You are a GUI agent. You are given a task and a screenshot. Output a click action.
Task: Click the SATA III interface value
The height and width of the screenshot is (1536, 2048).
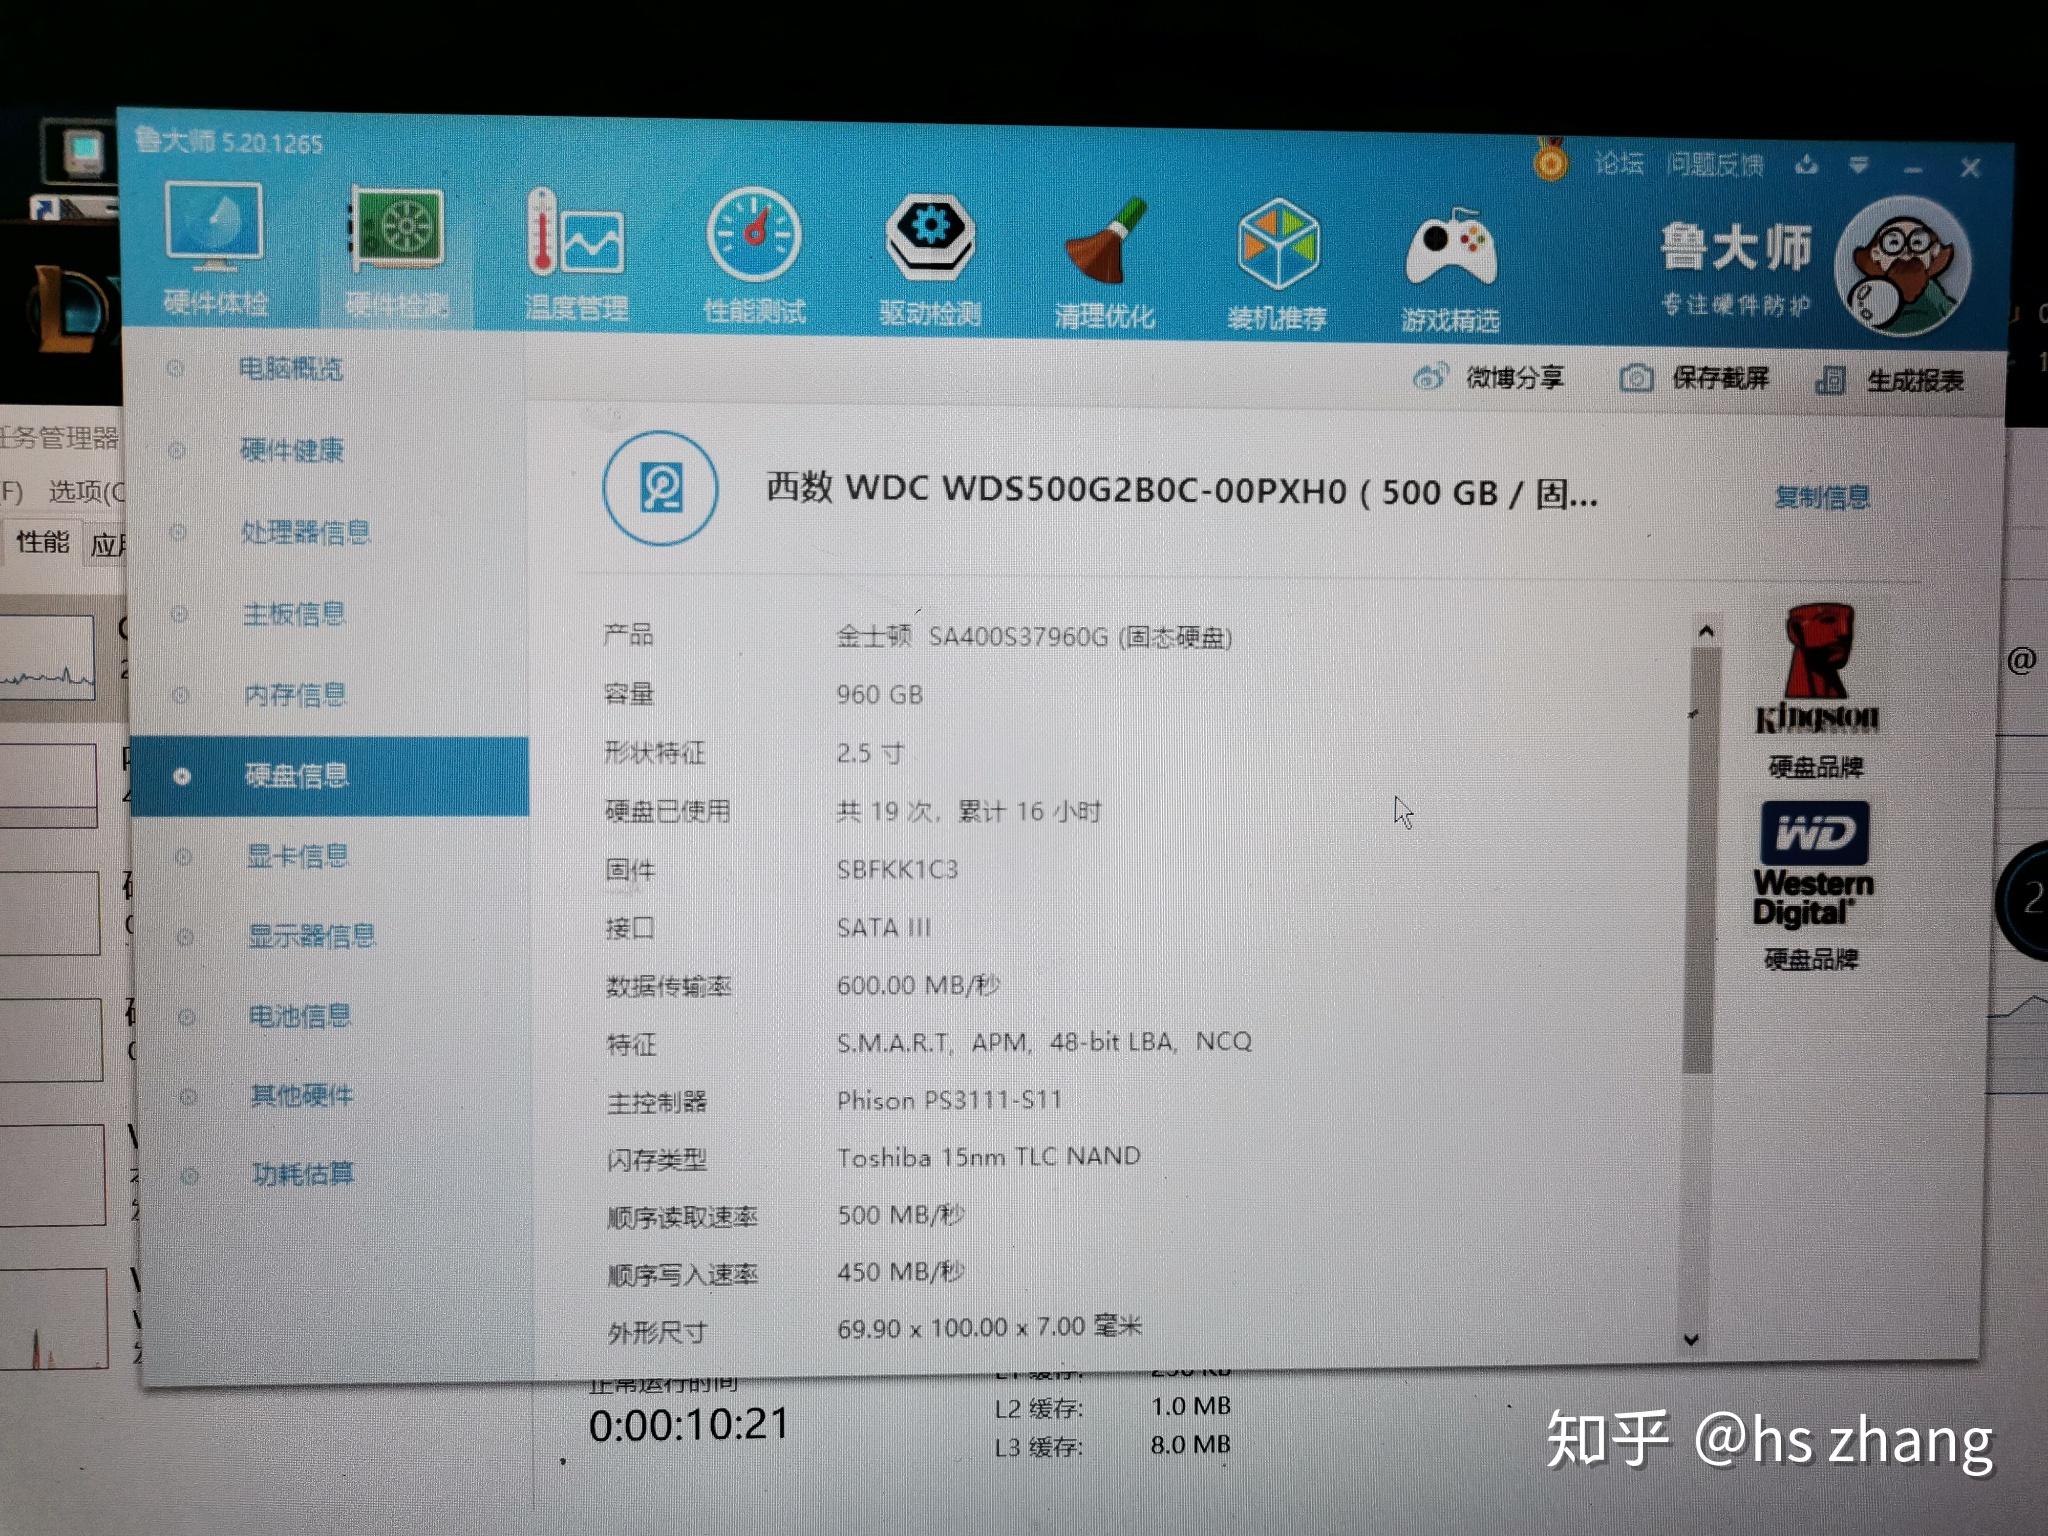[x=884, y=928]
